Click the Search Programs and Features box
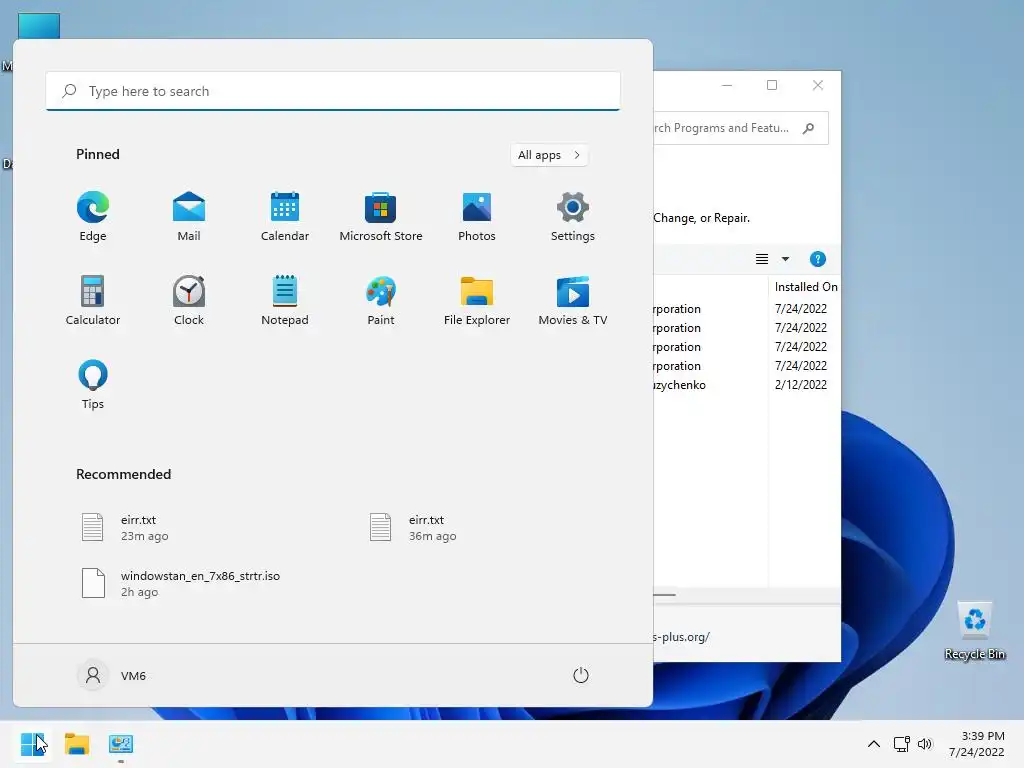 741,128
